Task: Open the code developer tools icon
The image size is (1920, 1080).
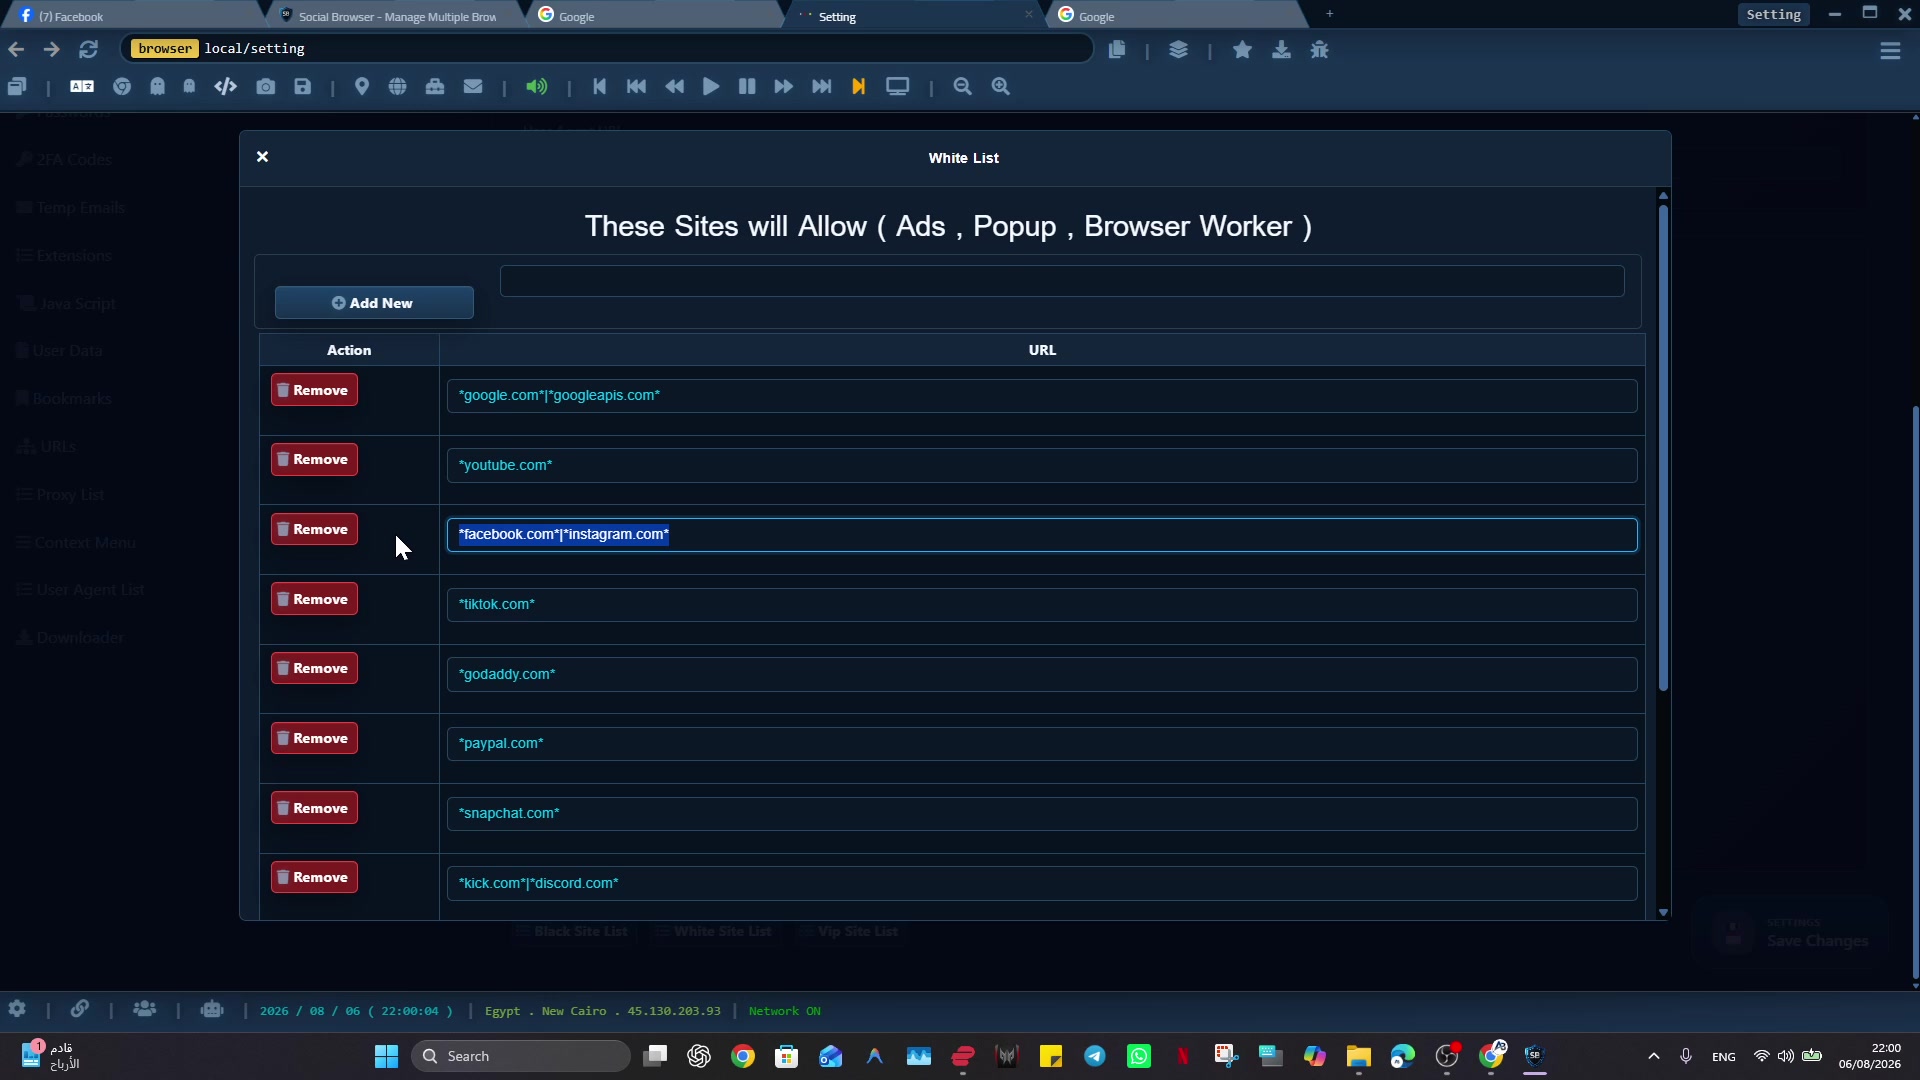Action: click(x=226, y=87)
